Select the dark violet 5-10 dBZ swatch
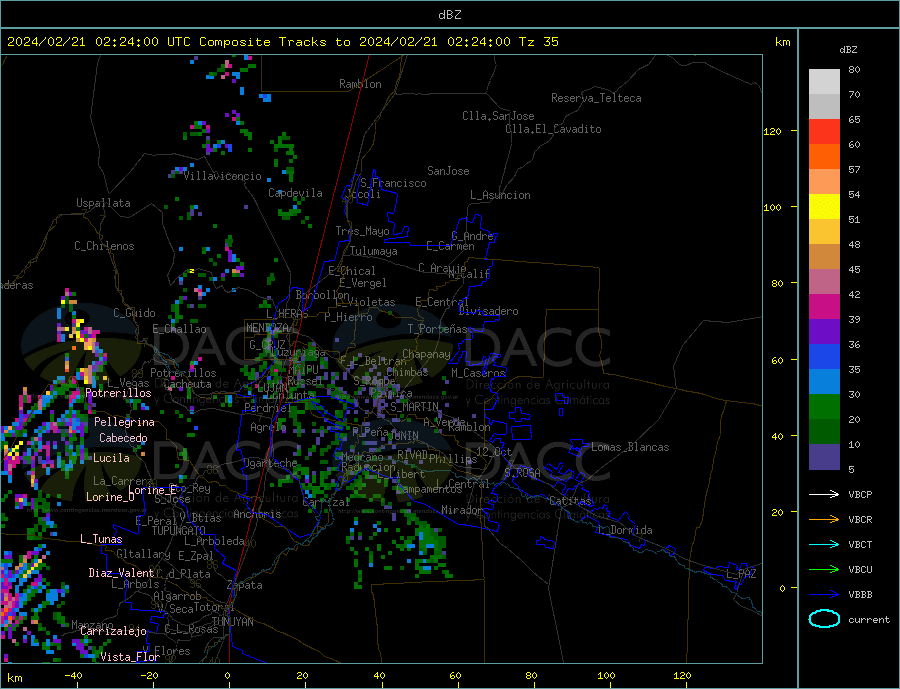The height and width of the screenshot is (689, 900). pos(824,457)
